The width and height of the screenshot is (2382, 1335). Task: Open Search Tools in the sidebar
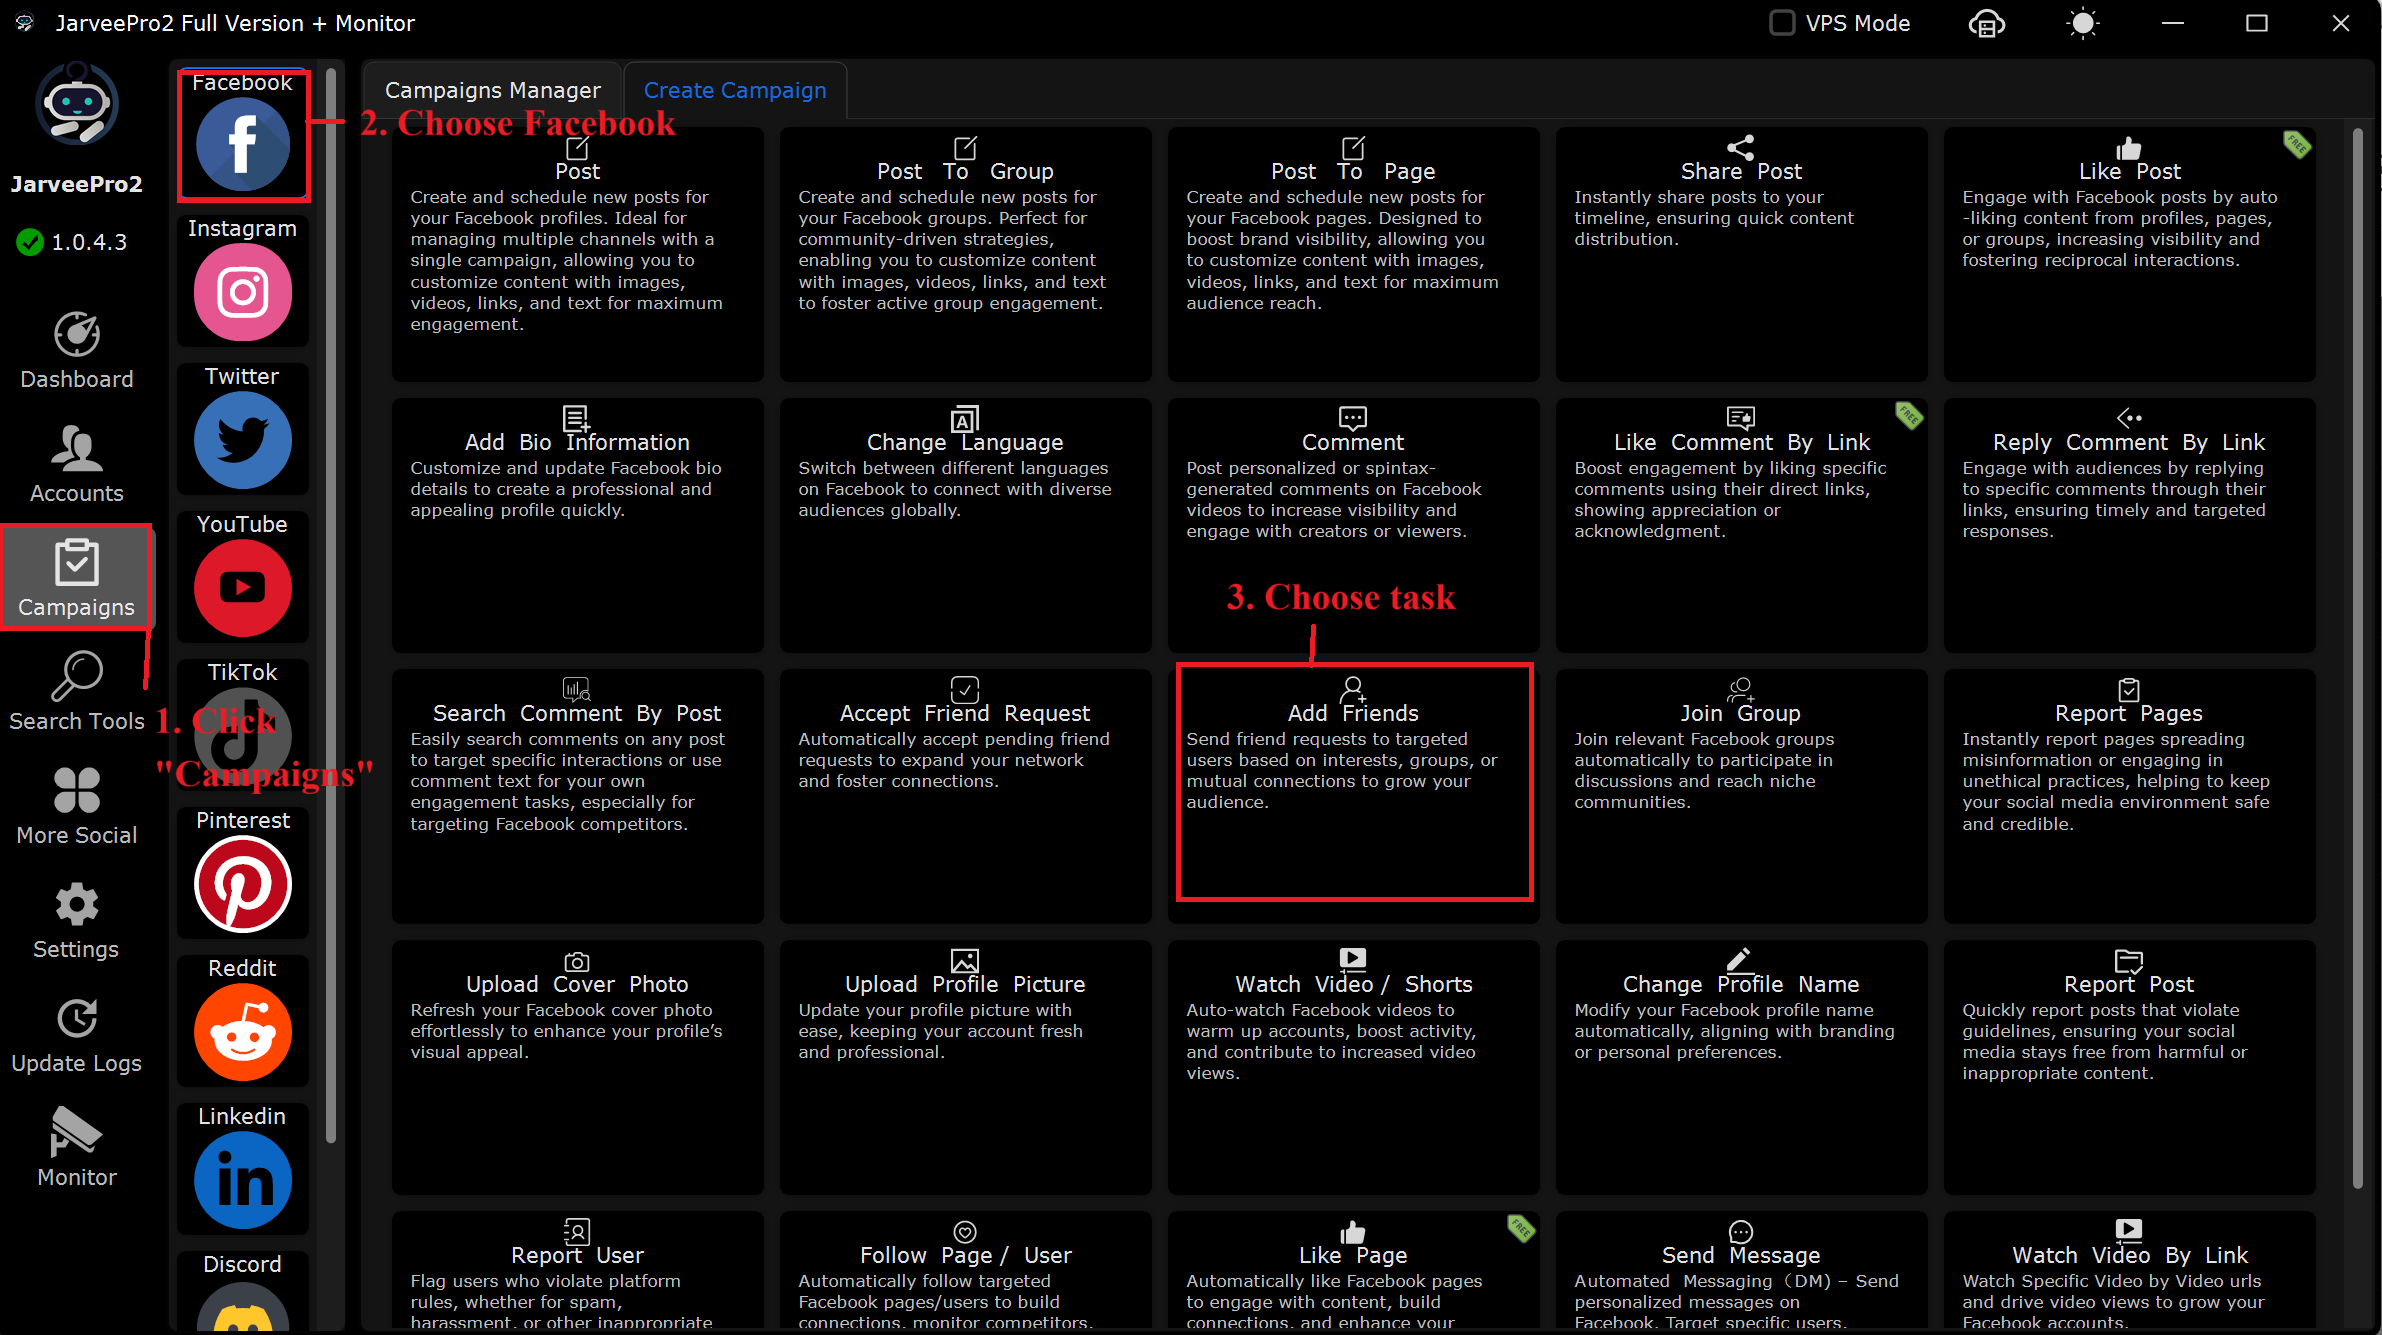click(x=77, y=692)
